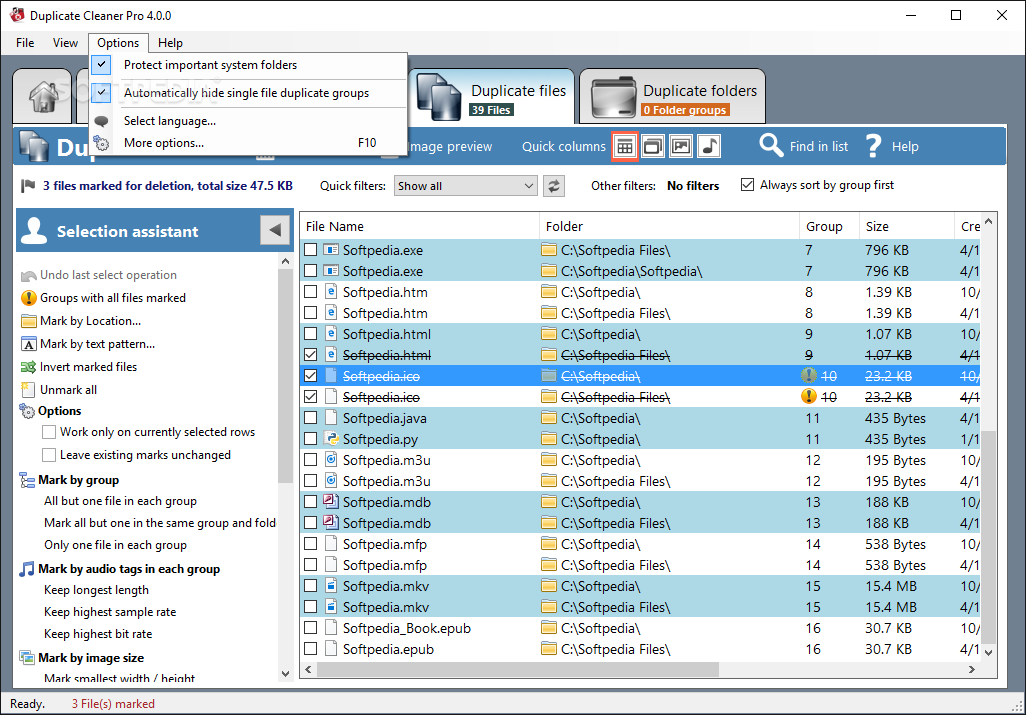
Task: Click All but one file in each group
Action: point(120,501)
